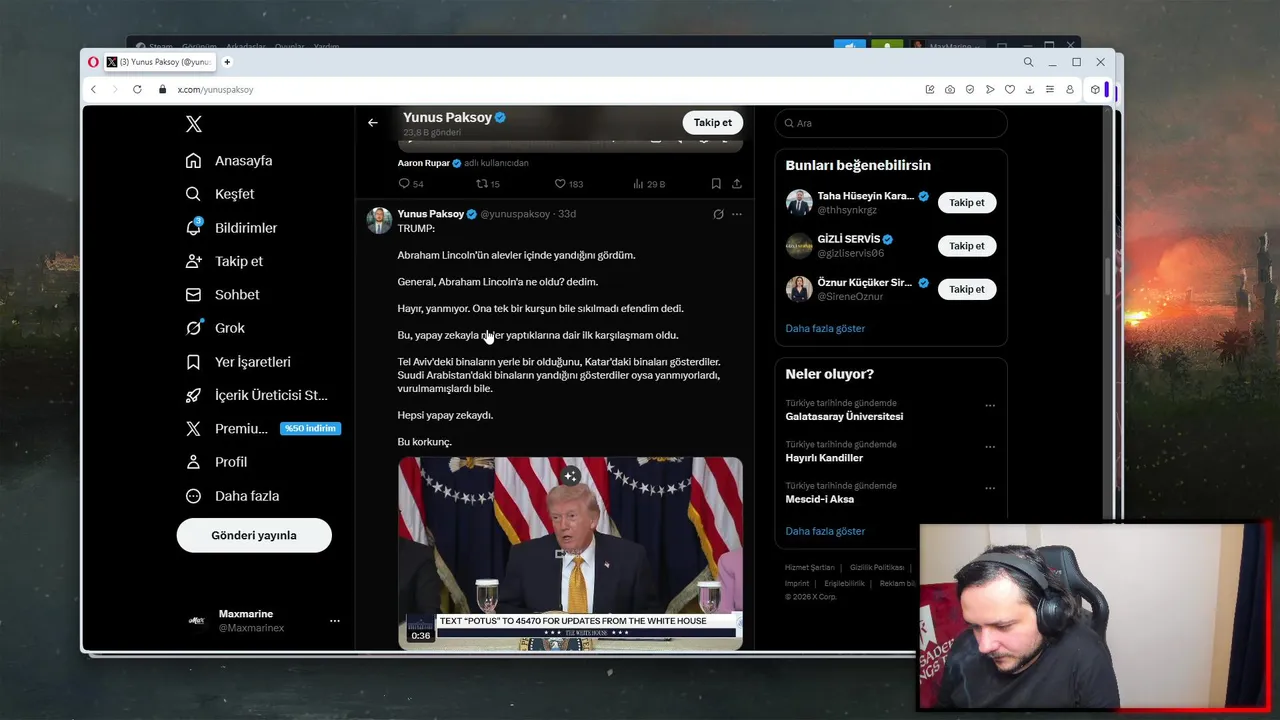Play the Trump video thumbnail
The width and height of the screenshot is (1280, 720).
(570, 553)
